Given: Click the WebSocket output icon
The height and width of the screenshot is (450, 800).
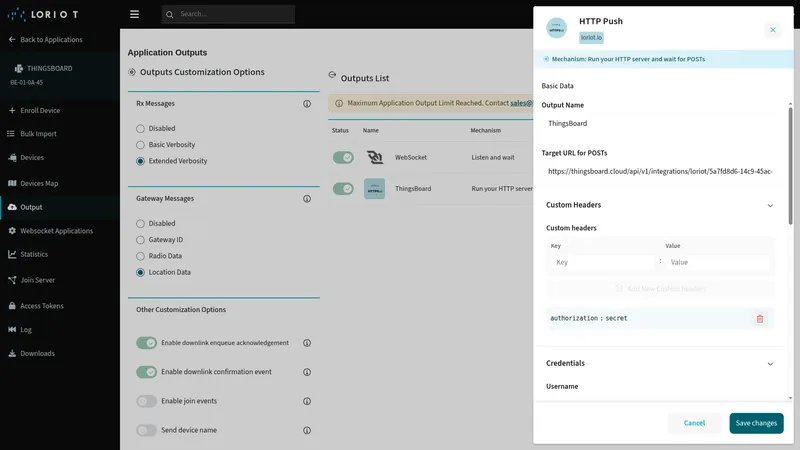Looking at the screenshot, I should click(374, 157).
